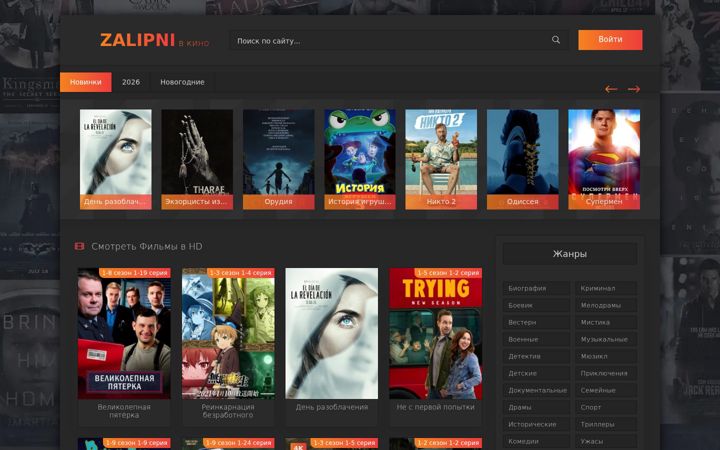This screenshot has width=720, height=450.
Task: Select the Детектив genre
Action: pos(536,356)
